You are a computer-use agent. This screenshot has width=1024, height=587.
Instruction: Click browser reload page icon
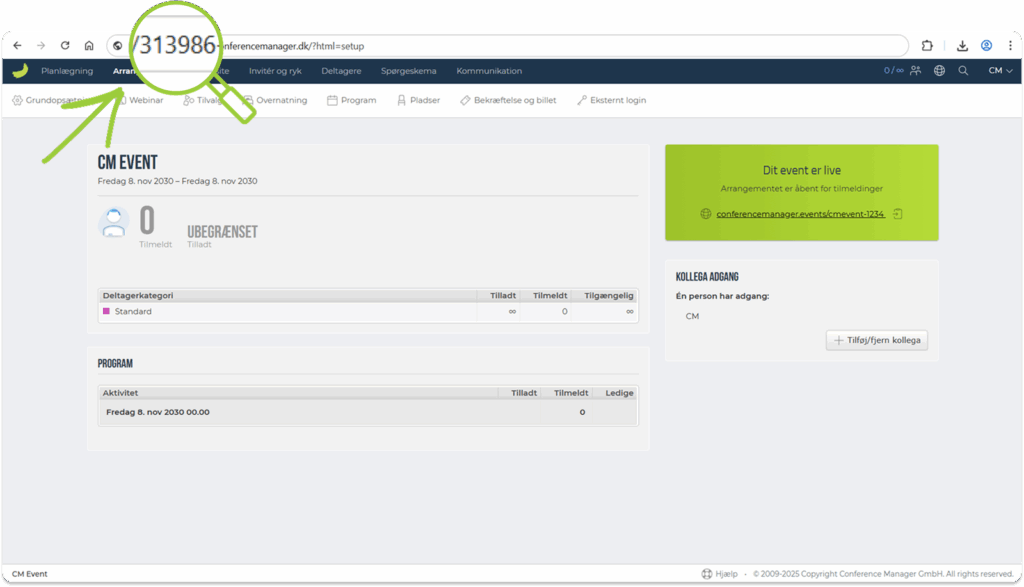tap(65, 46)
